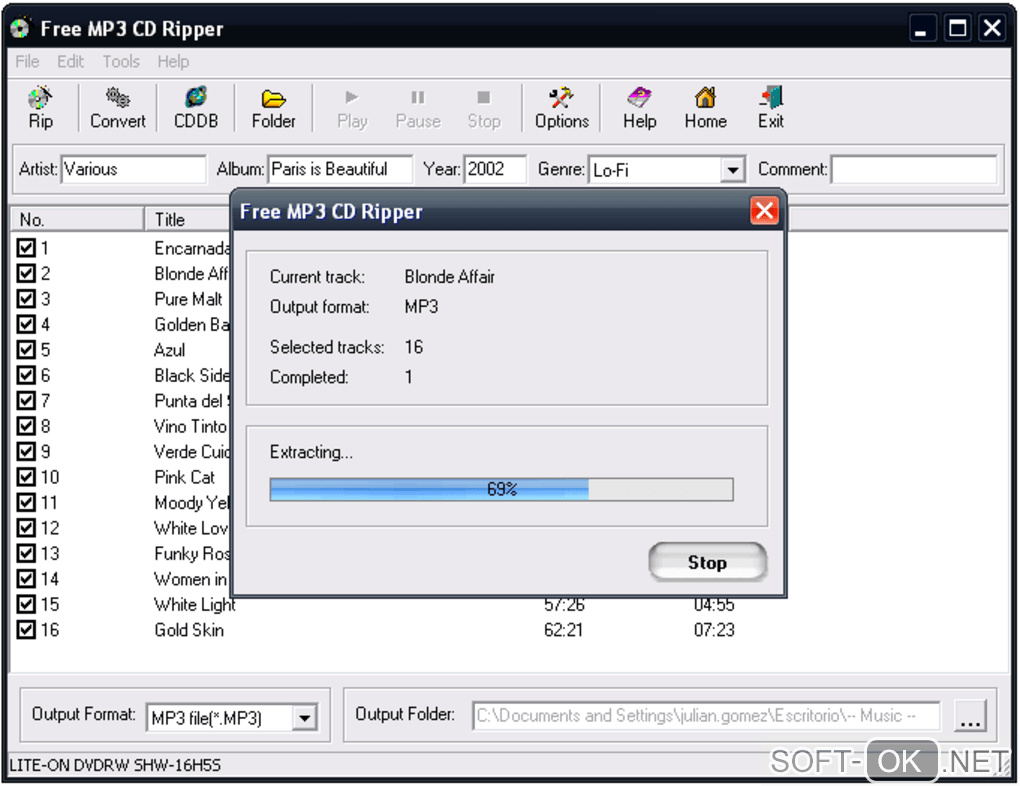Toggle track 8 Vino Tinto checkbox
The image size is (1020, 786).
tap(26, 426)
